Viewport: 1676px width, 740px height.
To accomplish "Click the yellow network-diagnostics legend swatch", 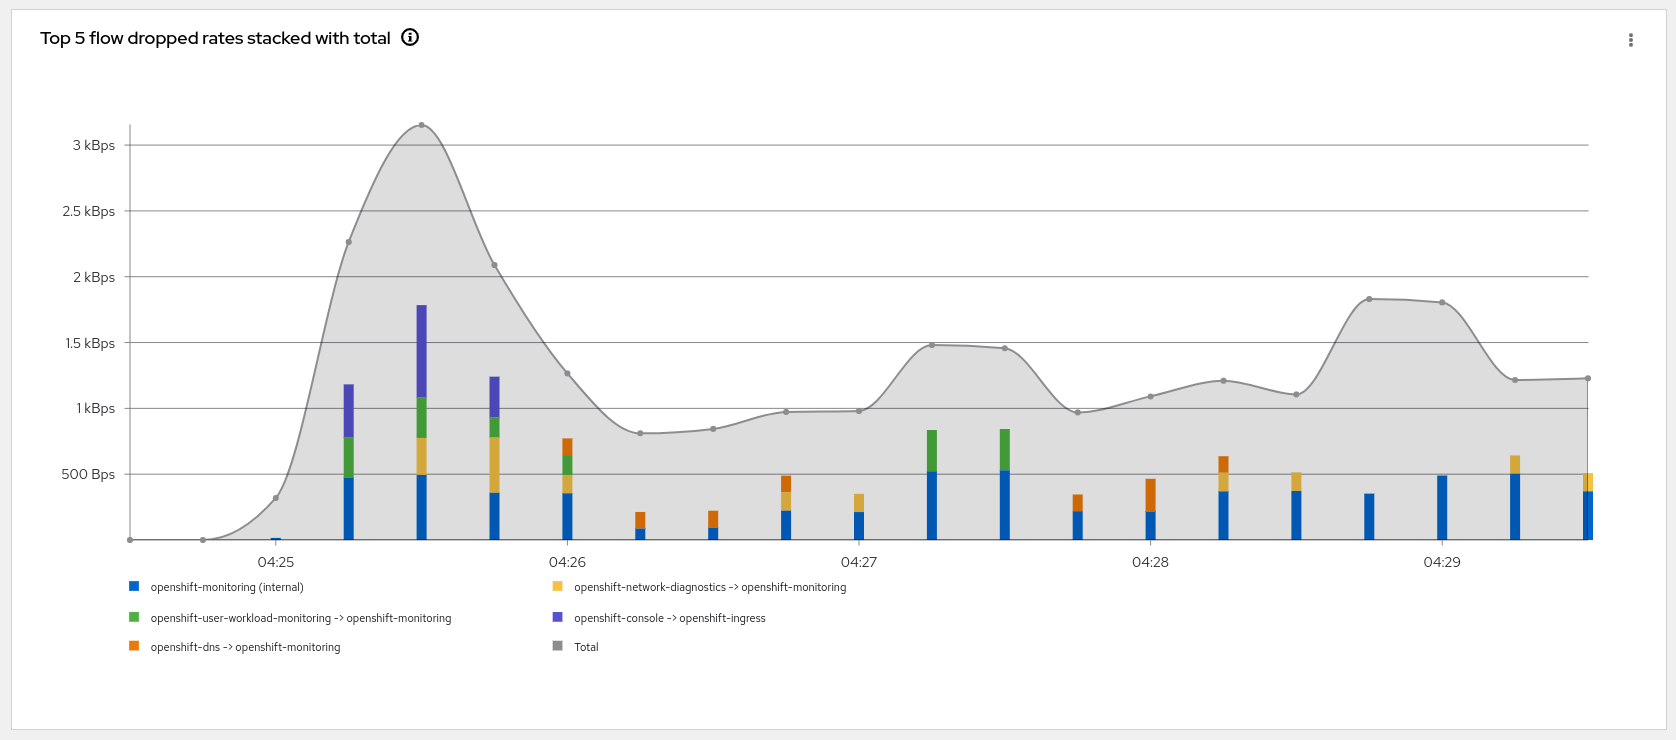I will pos(557,587).
